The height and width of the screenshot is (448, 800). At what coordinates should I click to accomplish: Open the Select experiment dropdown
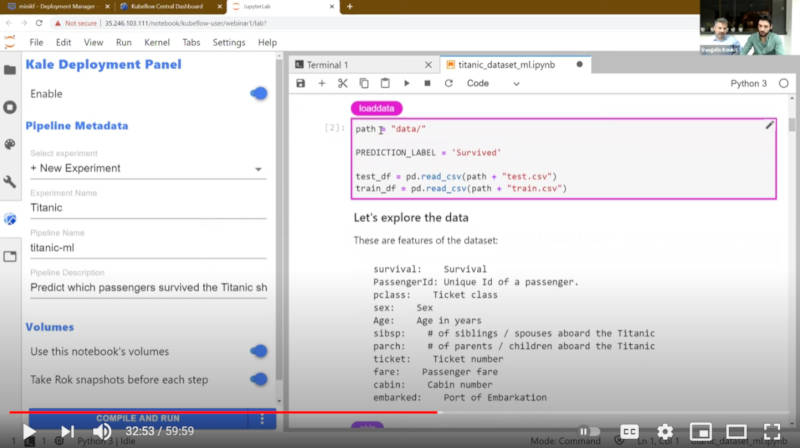coord(148,168)
